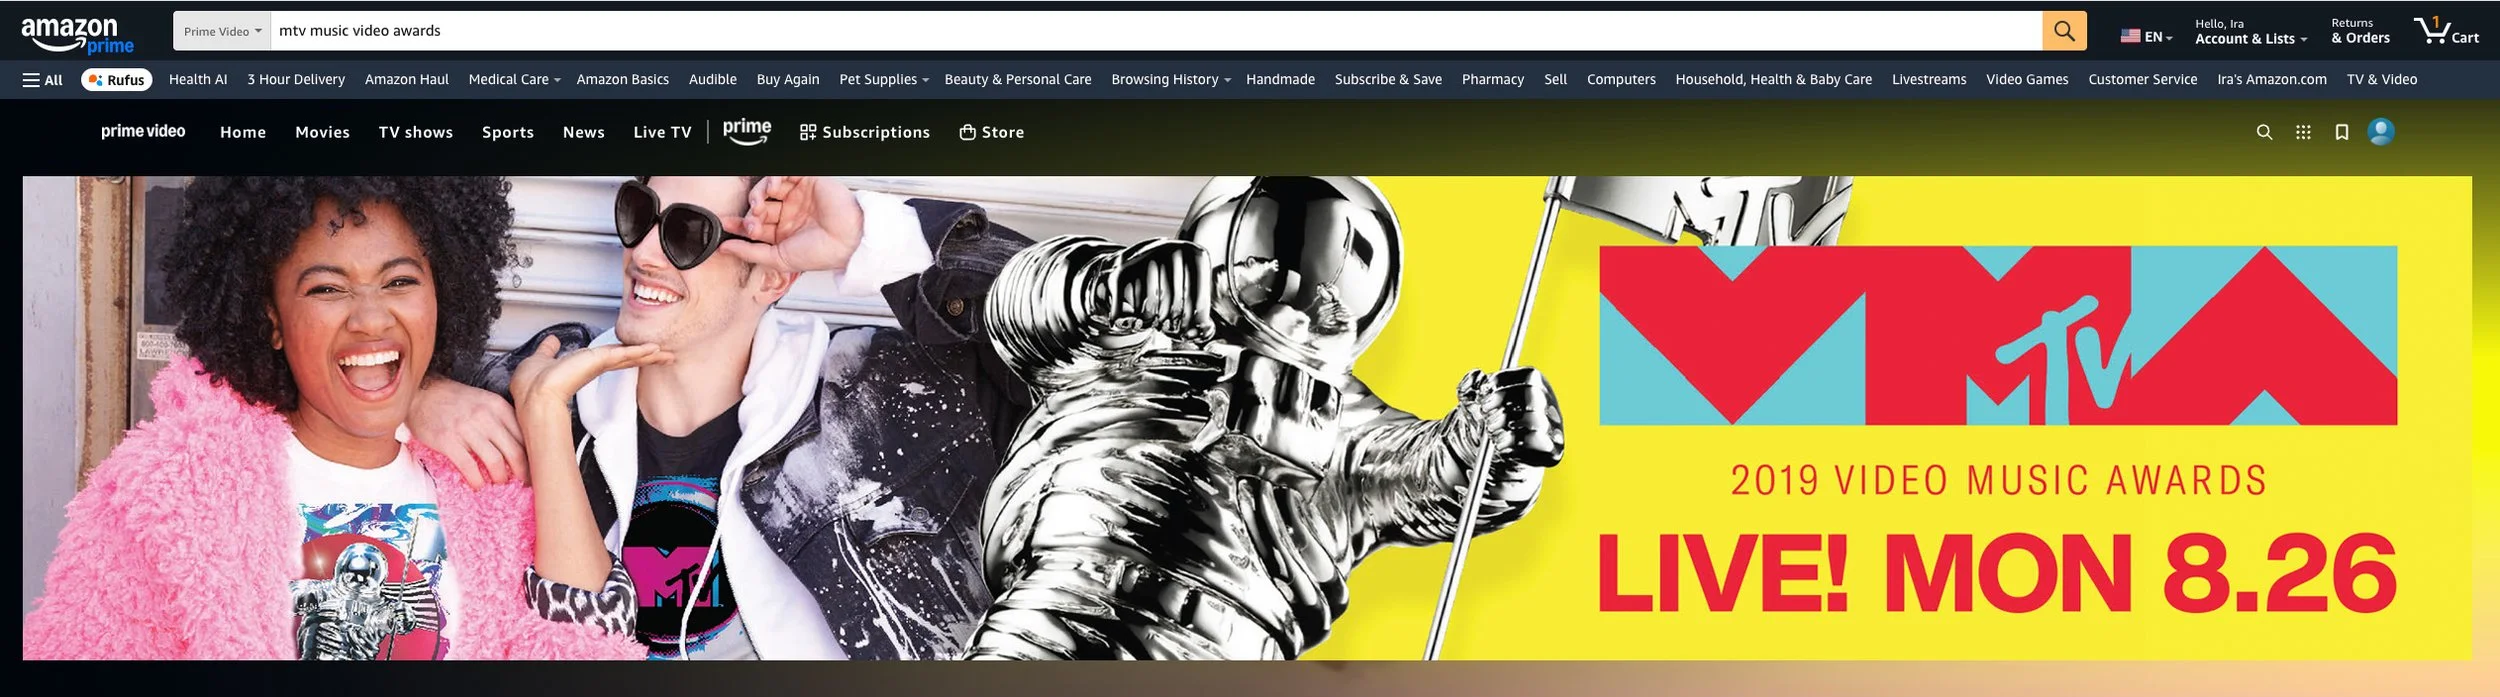The width and height of the screenshot is (2500, 697).
Task: Open the Buy Again link
Action: click(x=788, y=80)
